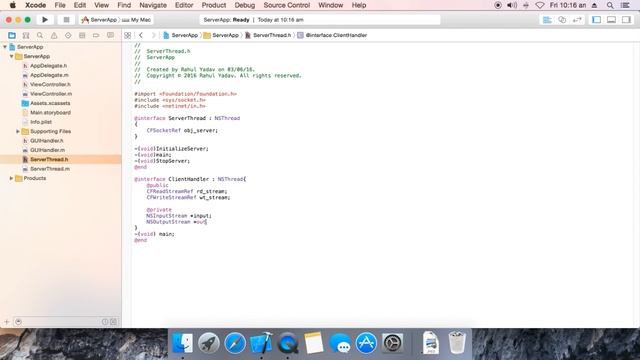Place cursor on the -(void)StopServer line
640x360 pixels.
pyautogui.click(x=162, y=161)
